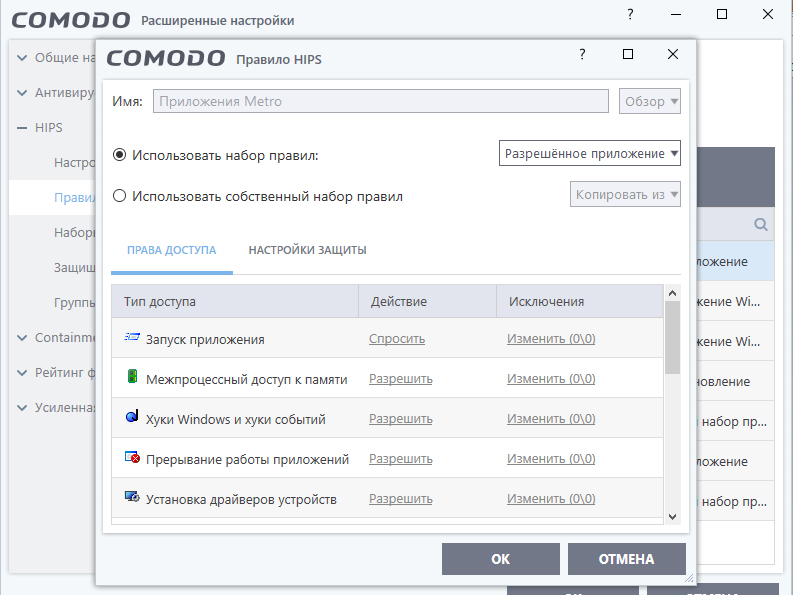The height and width of the screenshot is (595, 793).
Task: Expand the 'Рейтинг' sidebar section
Action: click(22, 373)
